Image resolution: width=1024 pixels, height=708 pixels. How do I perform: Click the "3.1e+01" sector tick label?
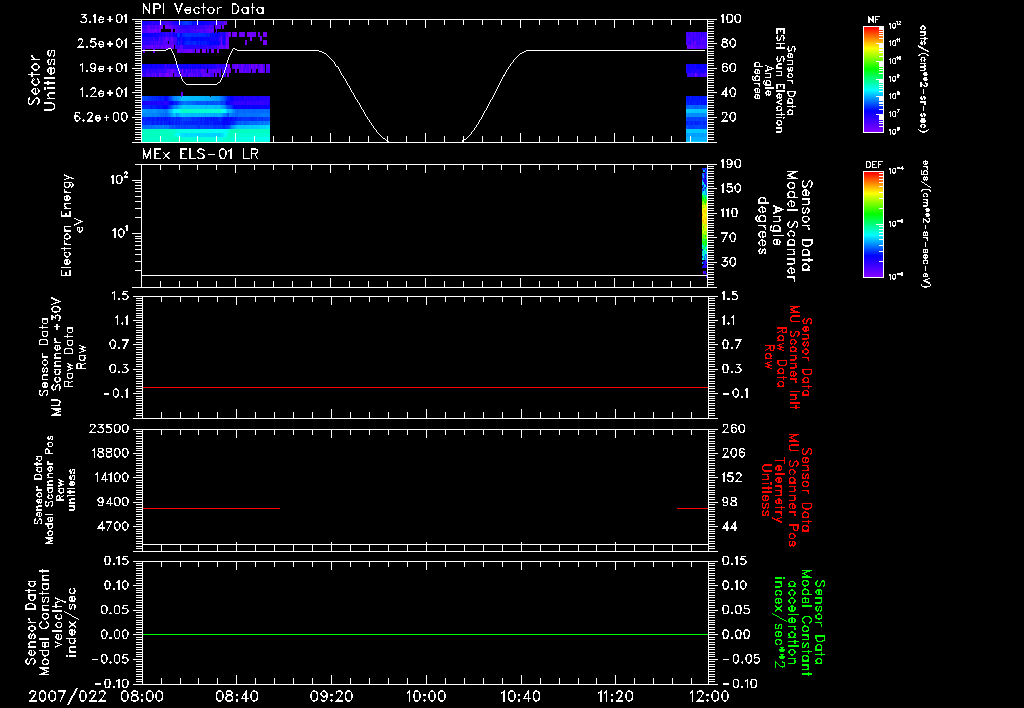click(104, 19)
